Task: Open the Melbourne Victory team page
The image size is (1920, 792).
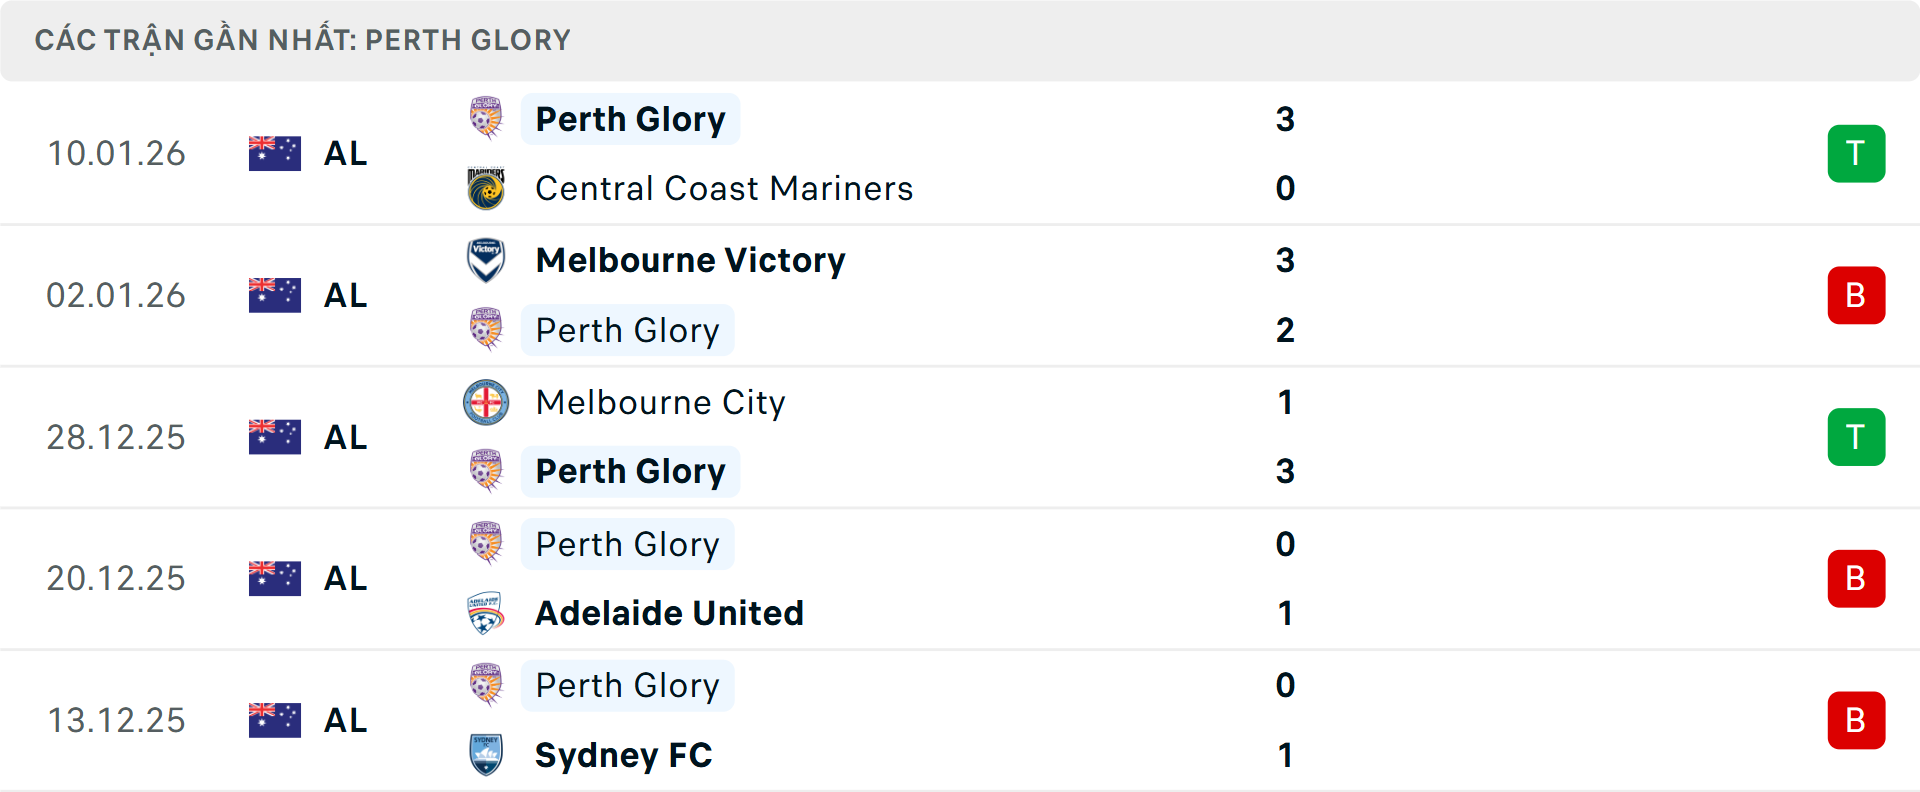Action: [x=690, y=260]
